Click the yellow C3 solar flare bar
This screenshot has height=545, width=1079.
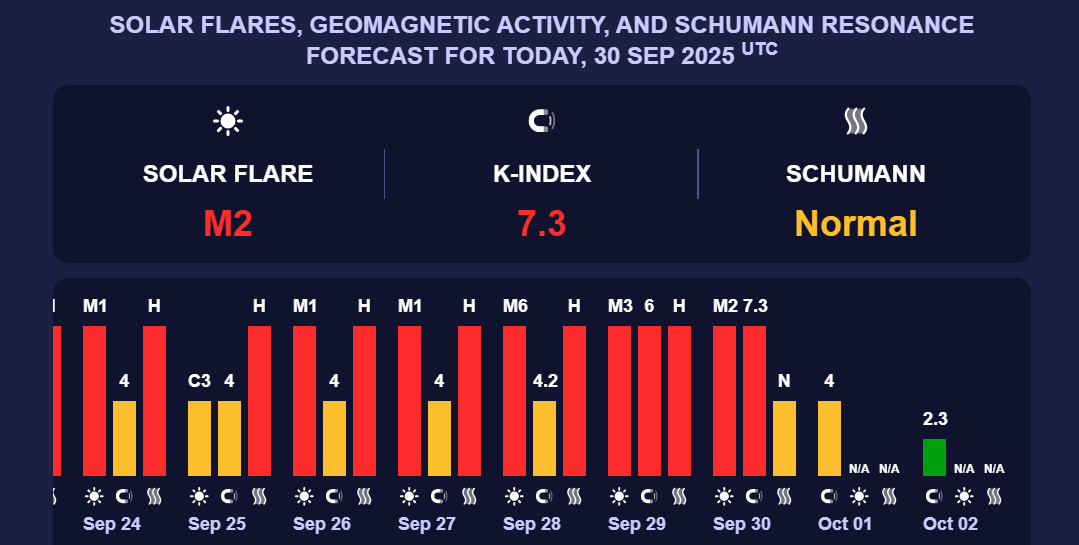(199, 438)
